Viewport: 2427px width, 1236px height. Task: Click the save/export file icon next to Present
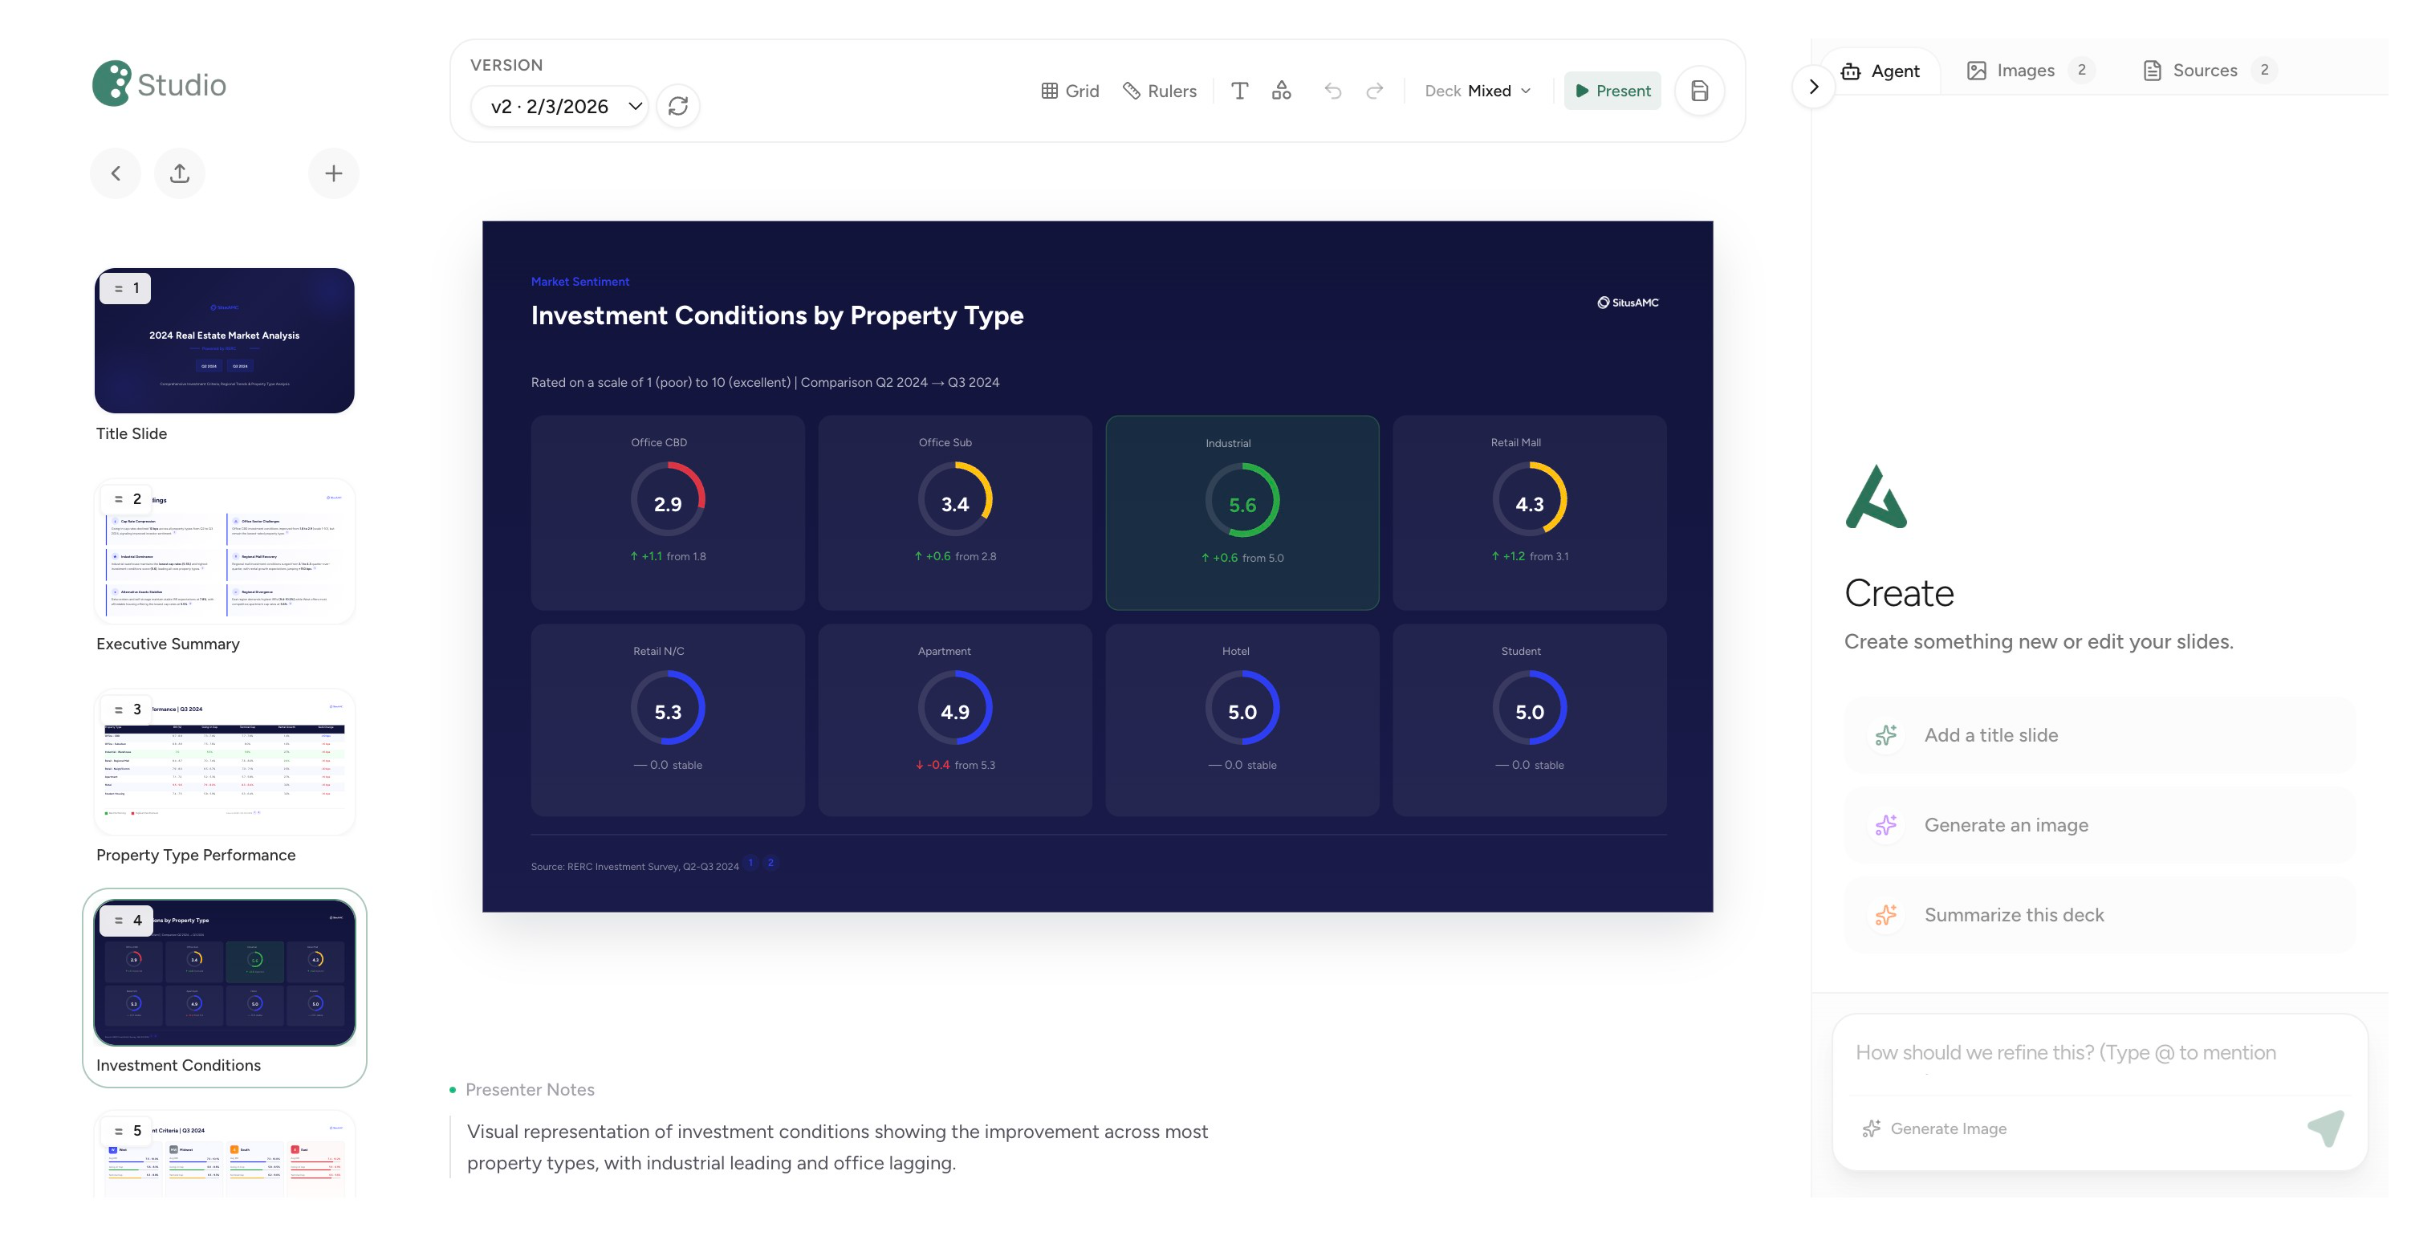1698,90
